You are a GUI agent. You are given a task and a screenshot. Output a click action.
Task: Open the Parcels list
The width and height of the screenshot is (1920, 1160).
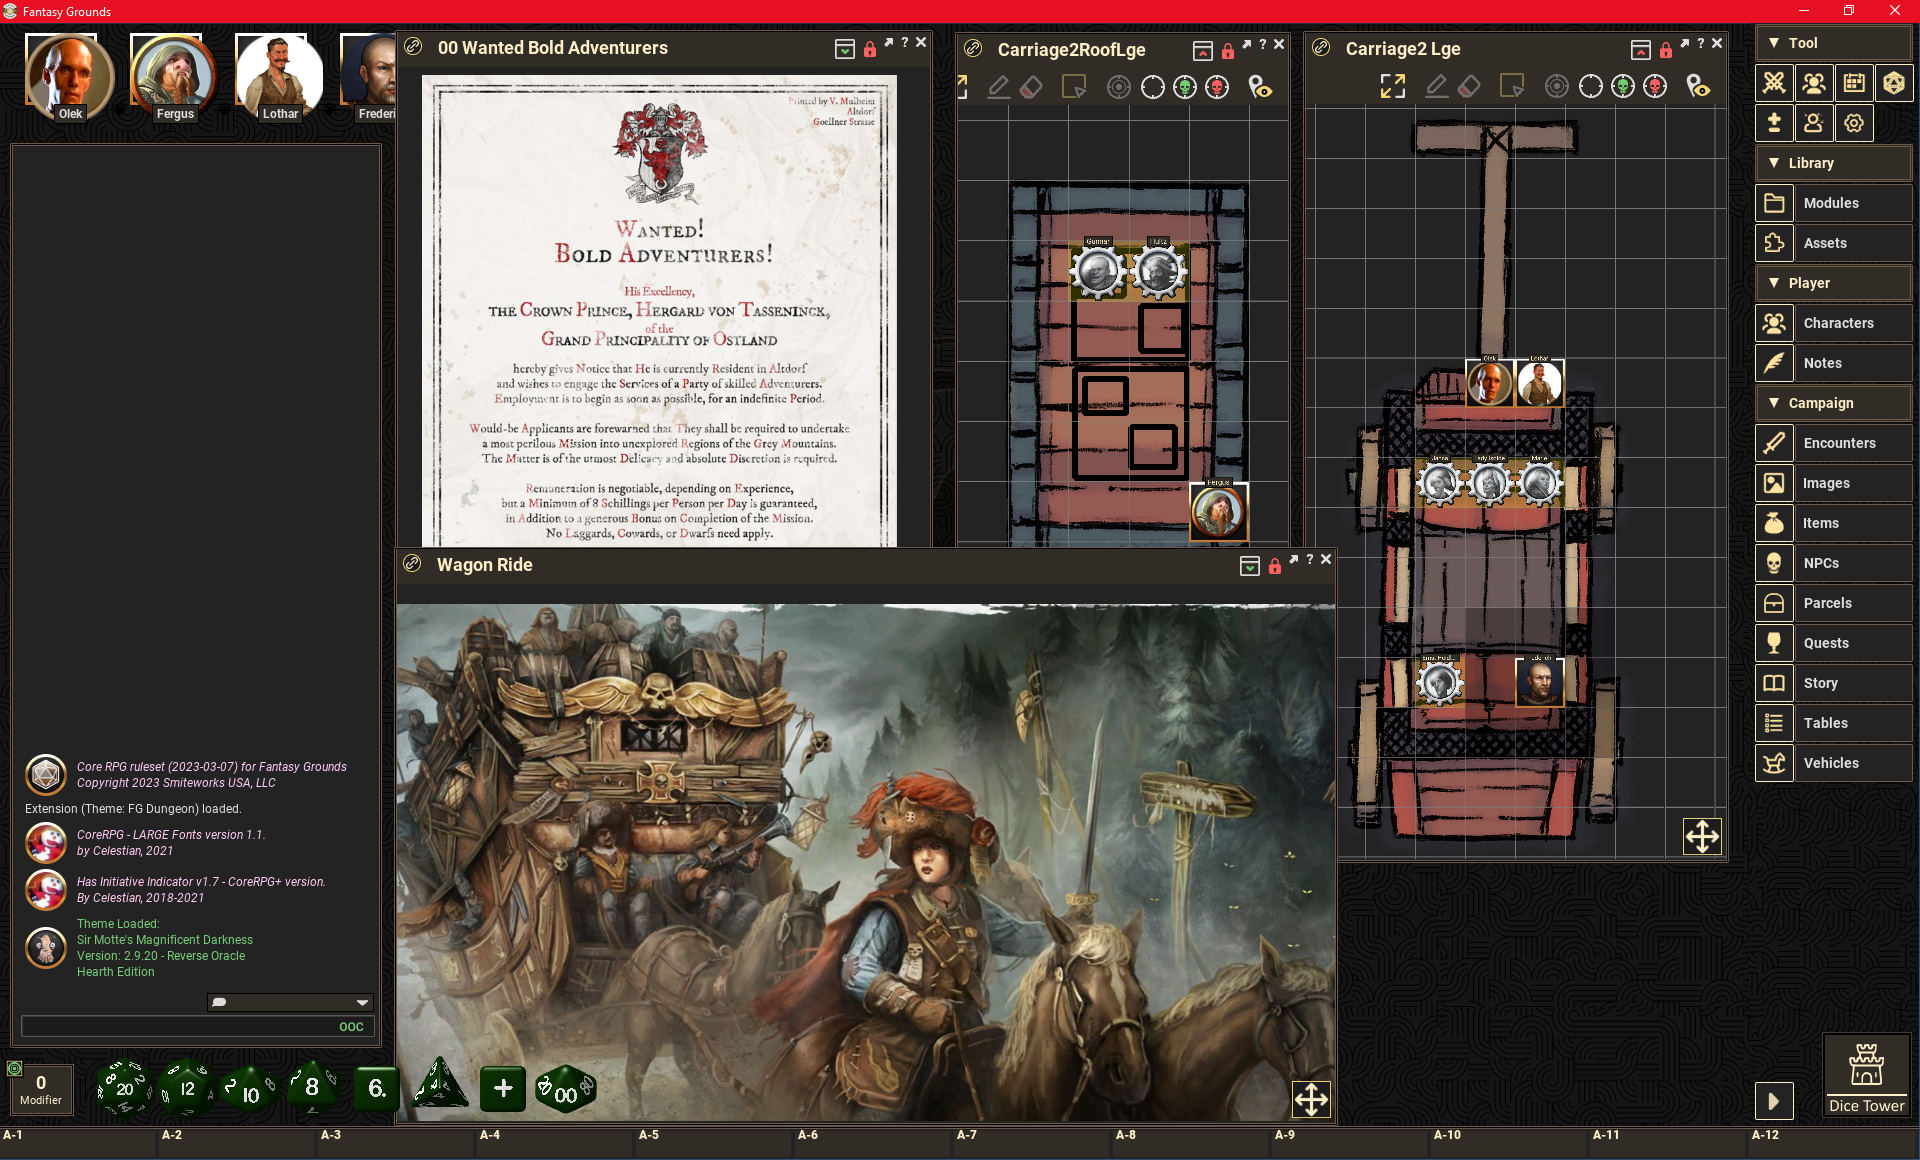coord(1833,603)
